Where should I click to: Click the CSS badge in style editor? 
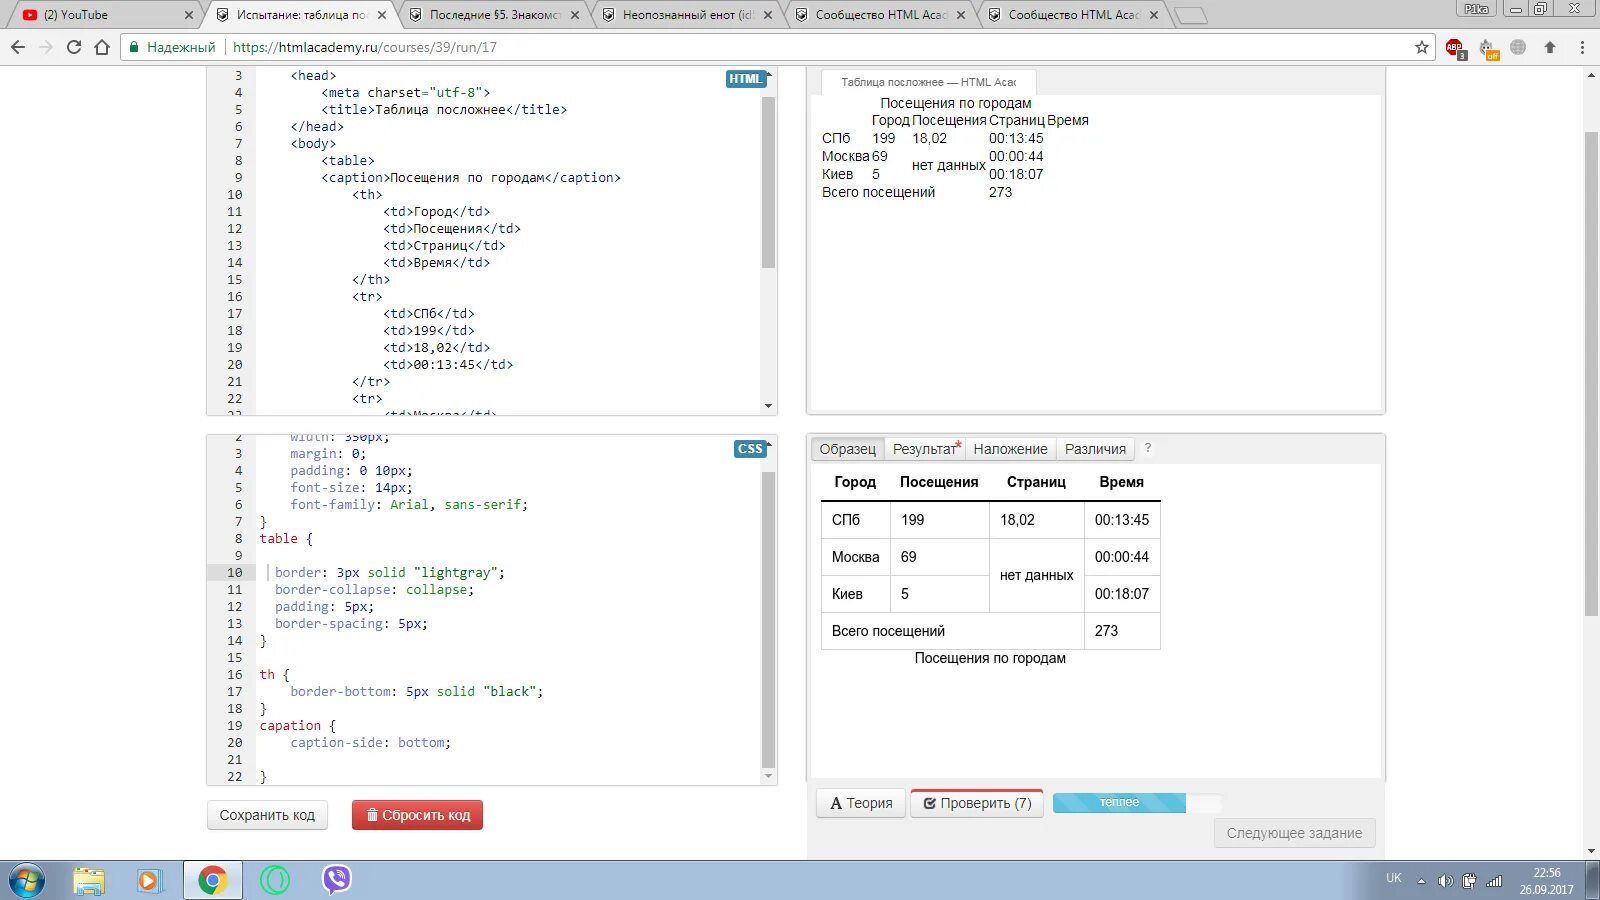click(x=750, y=449)
